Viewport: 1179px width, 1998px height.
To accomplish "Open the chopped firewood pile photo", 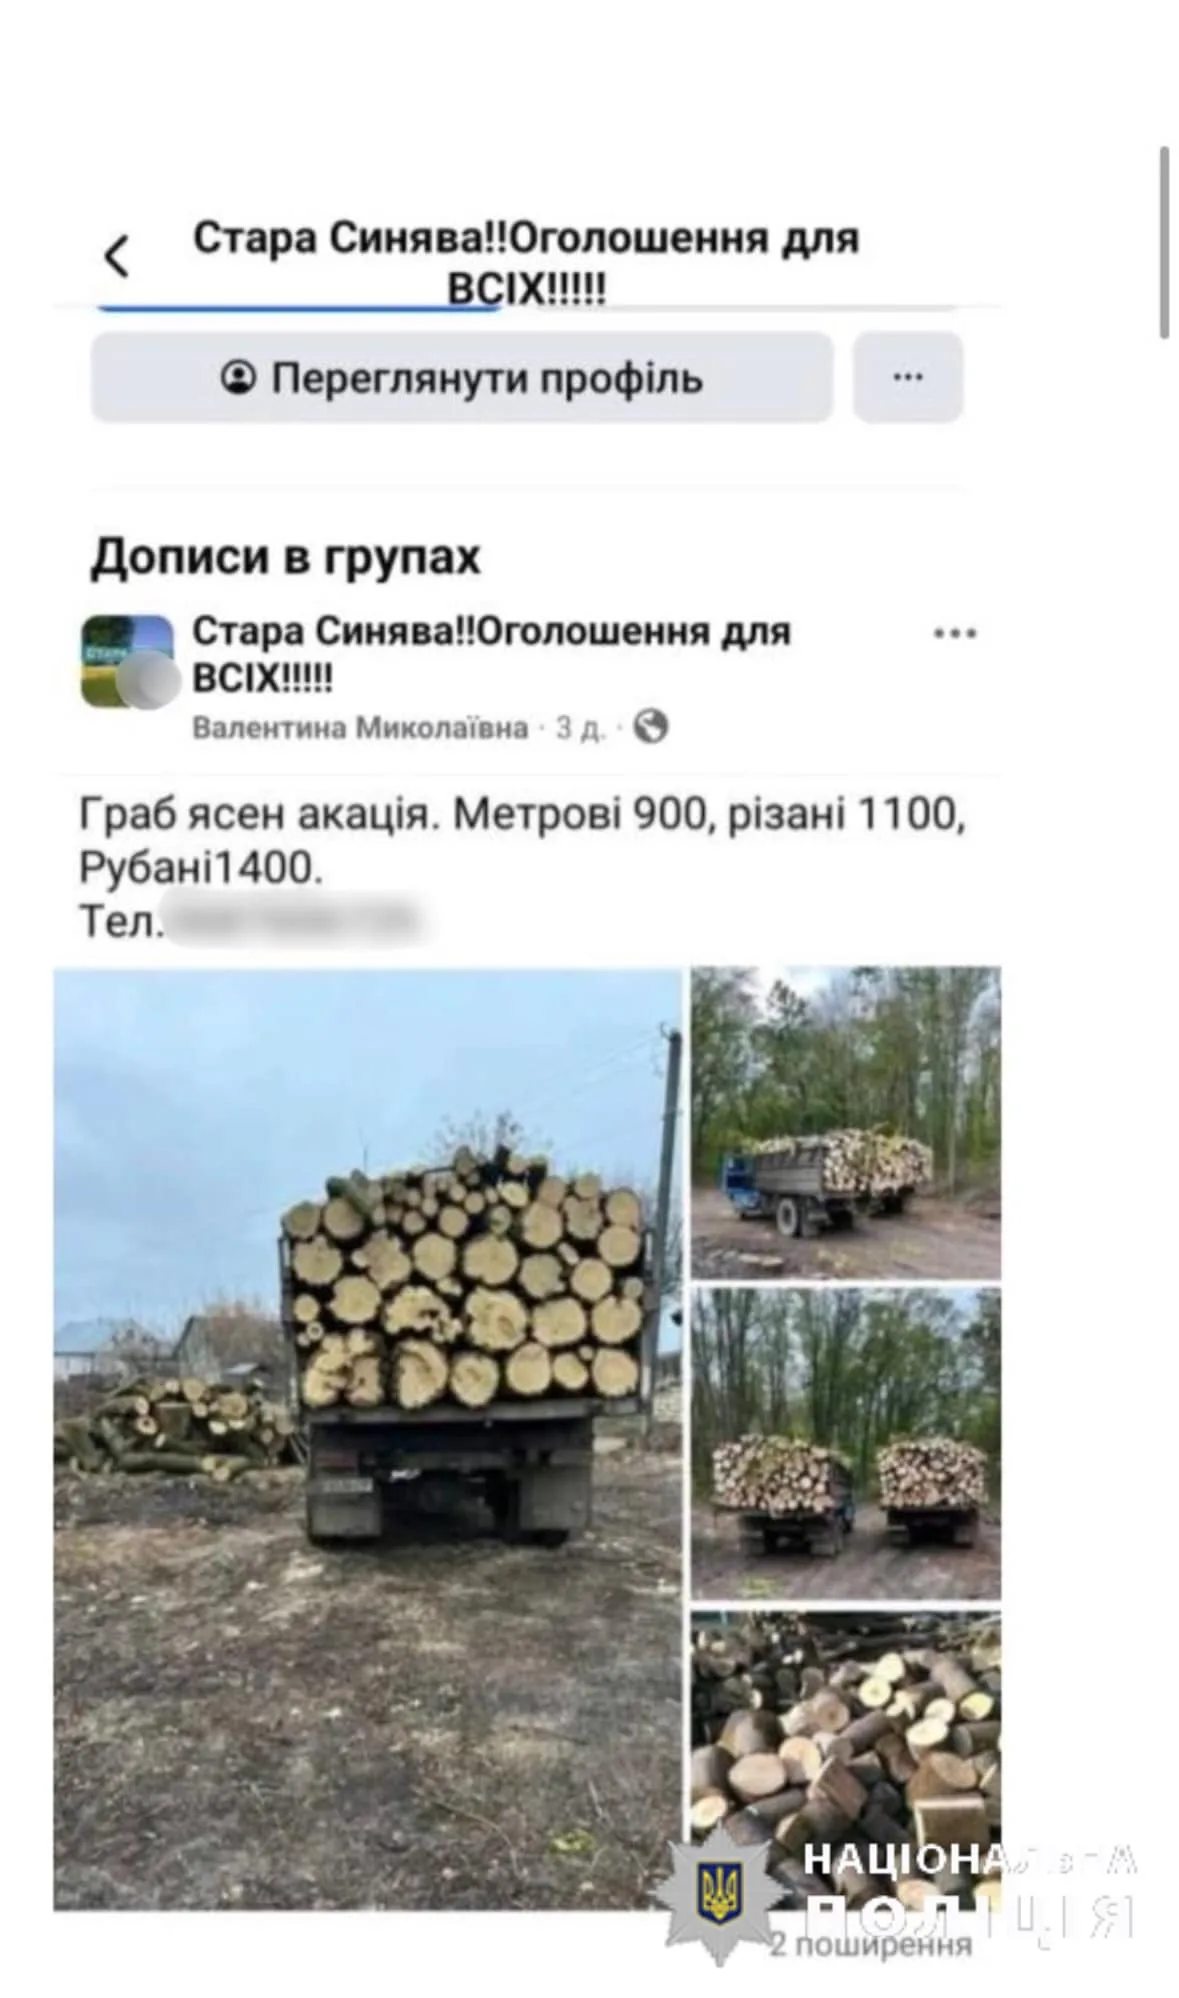I will coord(845,1760).
